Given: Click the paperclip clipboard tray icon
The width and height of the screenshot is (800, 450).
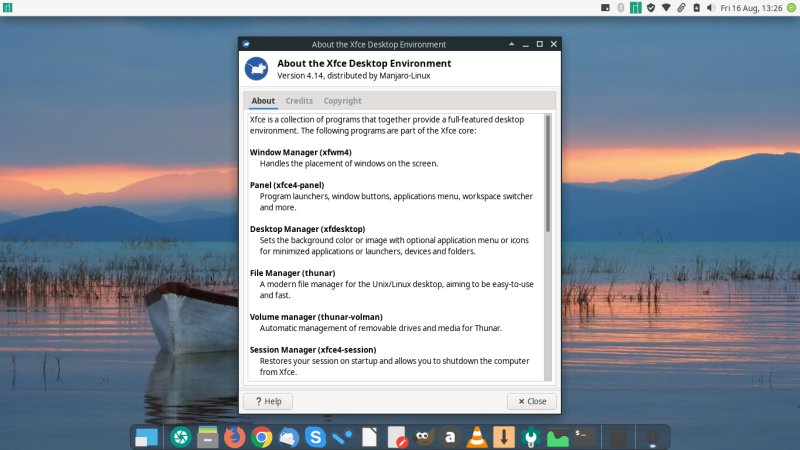Looking at the screenshot, I should pos(681,8).
